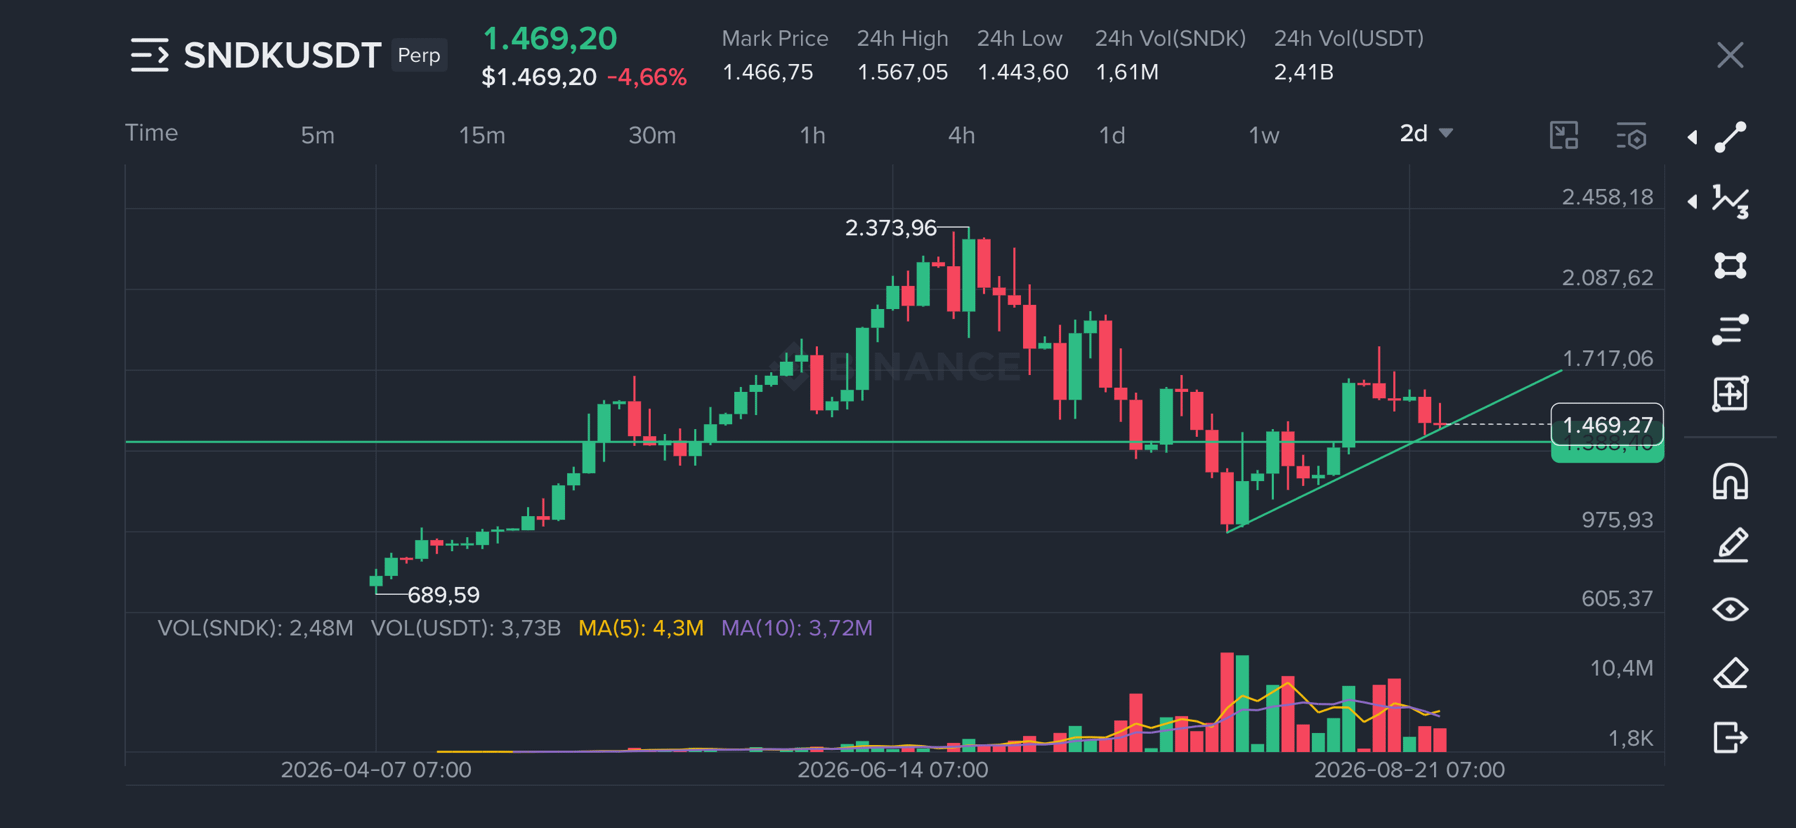The height and width of the screenshot is (828, 1796).
Task: Activate the pencil drawing lock tool
Action: pyautogui.click(x=1731, y=545)
